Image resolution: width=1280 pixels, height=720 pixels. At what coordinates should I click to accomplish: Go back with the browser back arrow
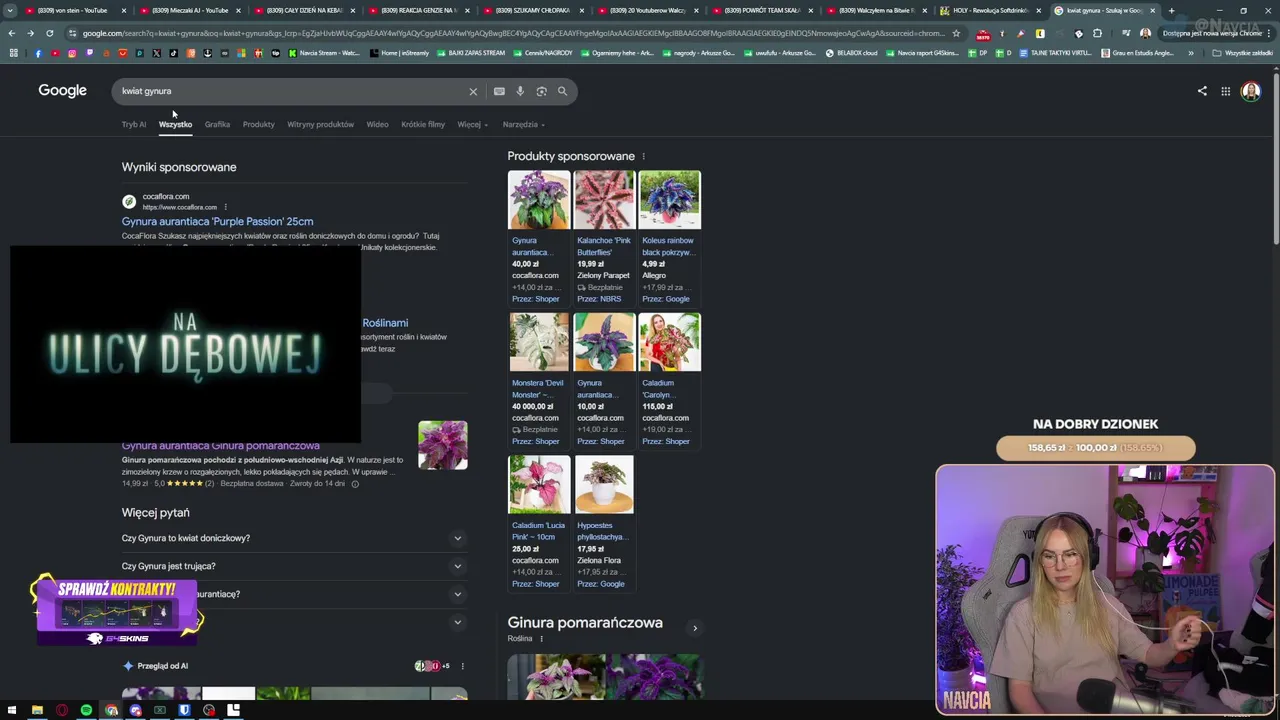(x=11, y=33)
